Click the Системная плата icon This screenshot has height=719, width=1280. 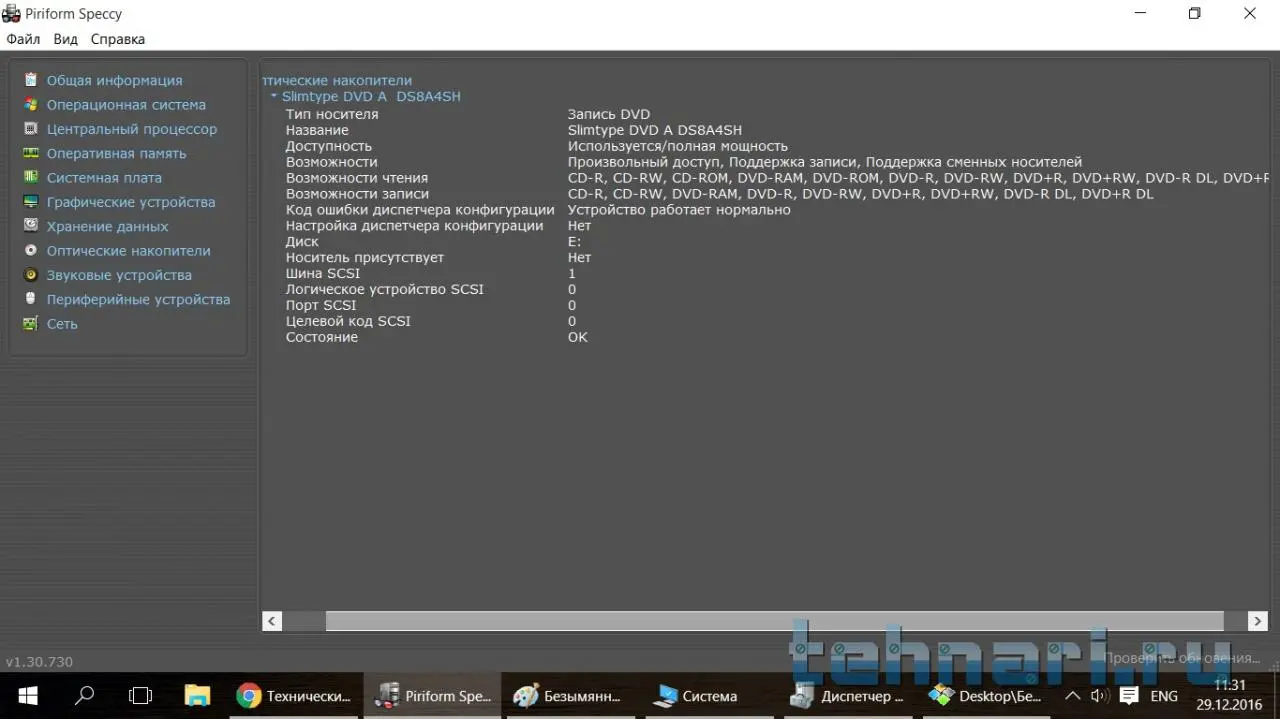[x=31, y=177]
